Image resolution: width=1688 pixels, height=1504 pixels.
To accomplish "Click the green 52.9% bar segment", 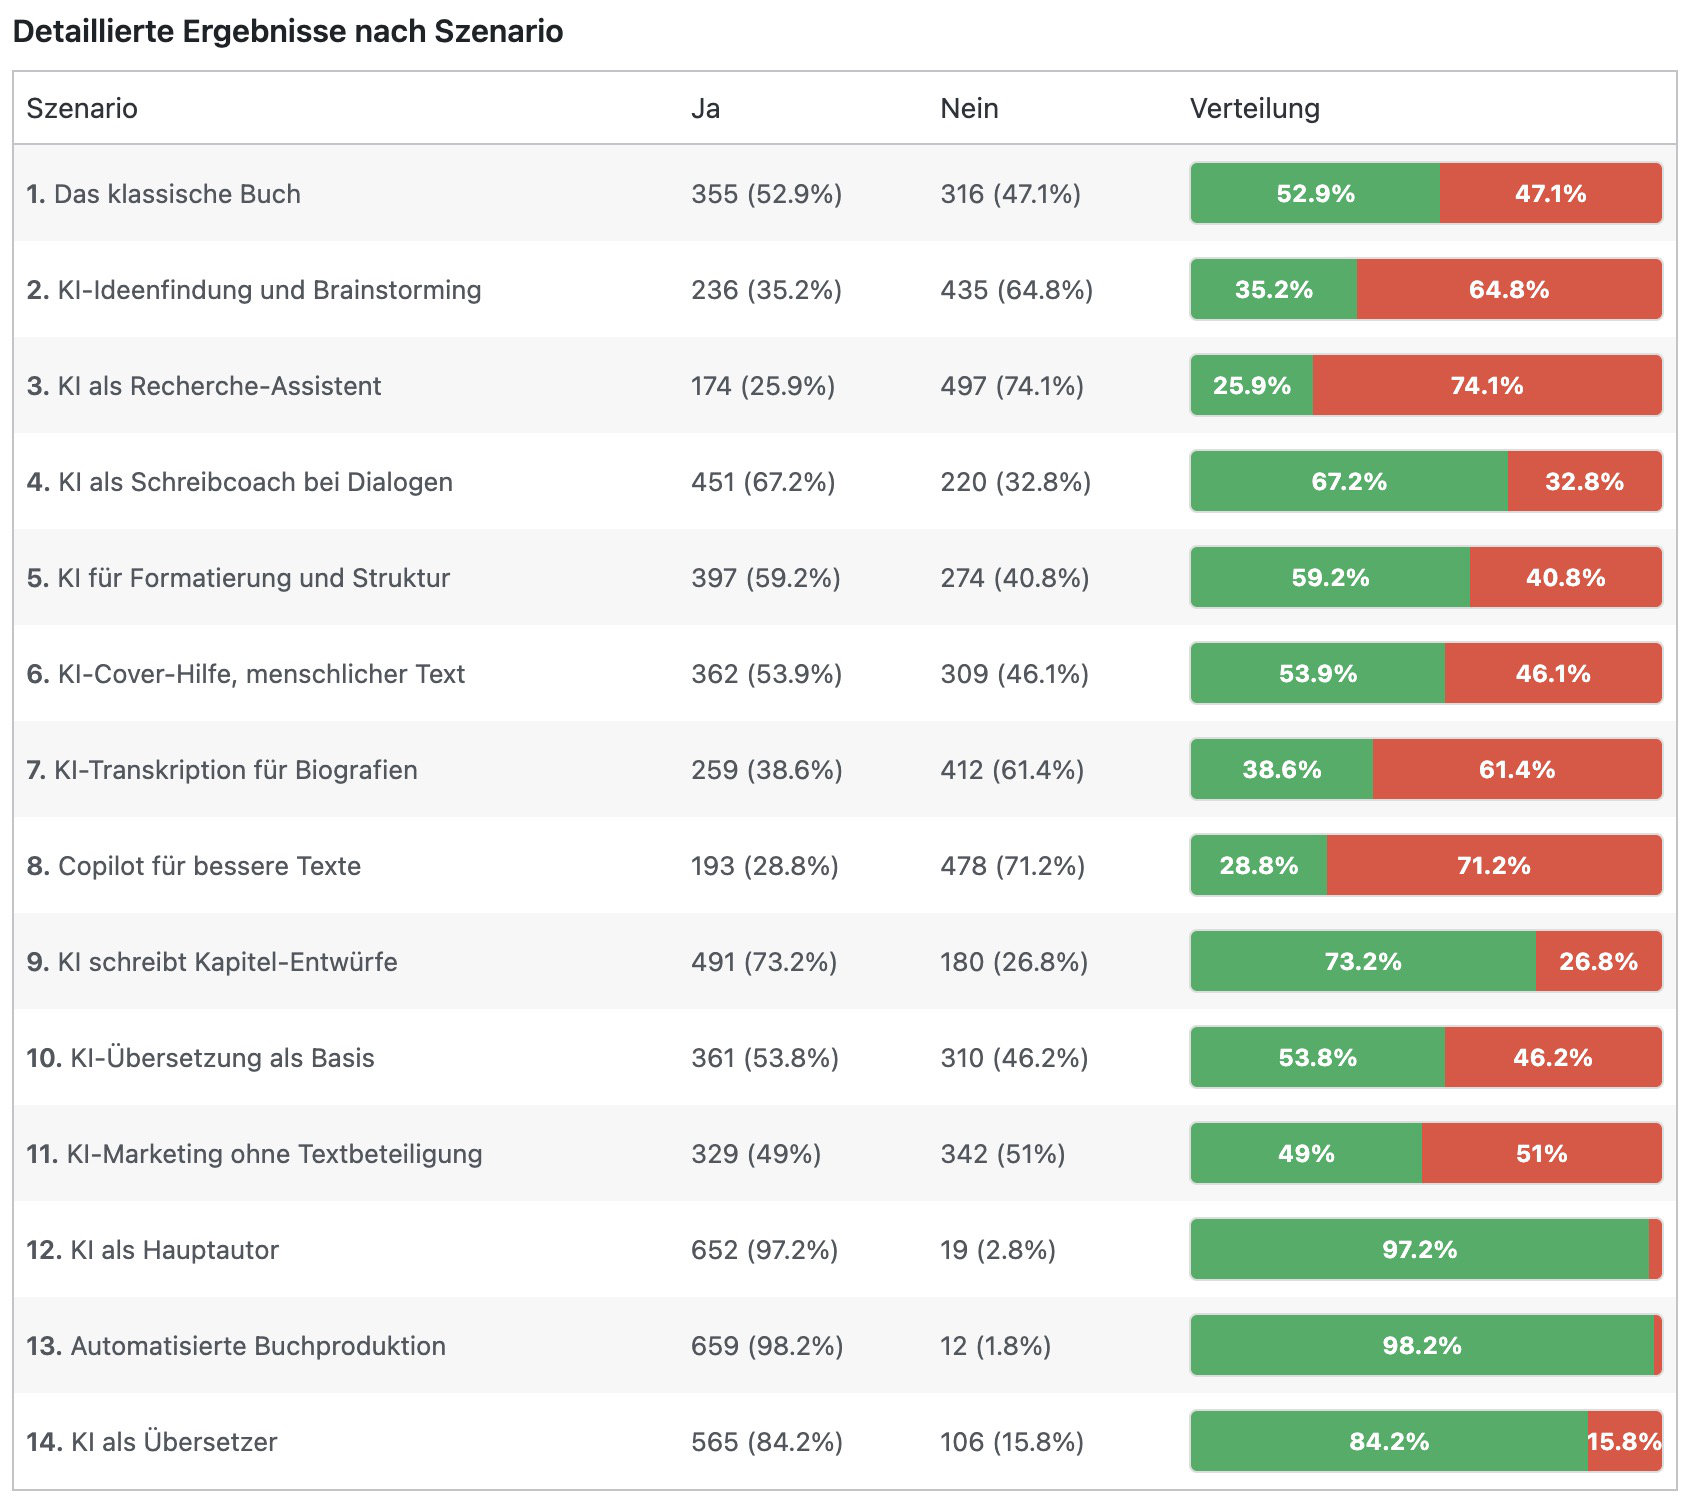I will click(x=1315, y=194).
